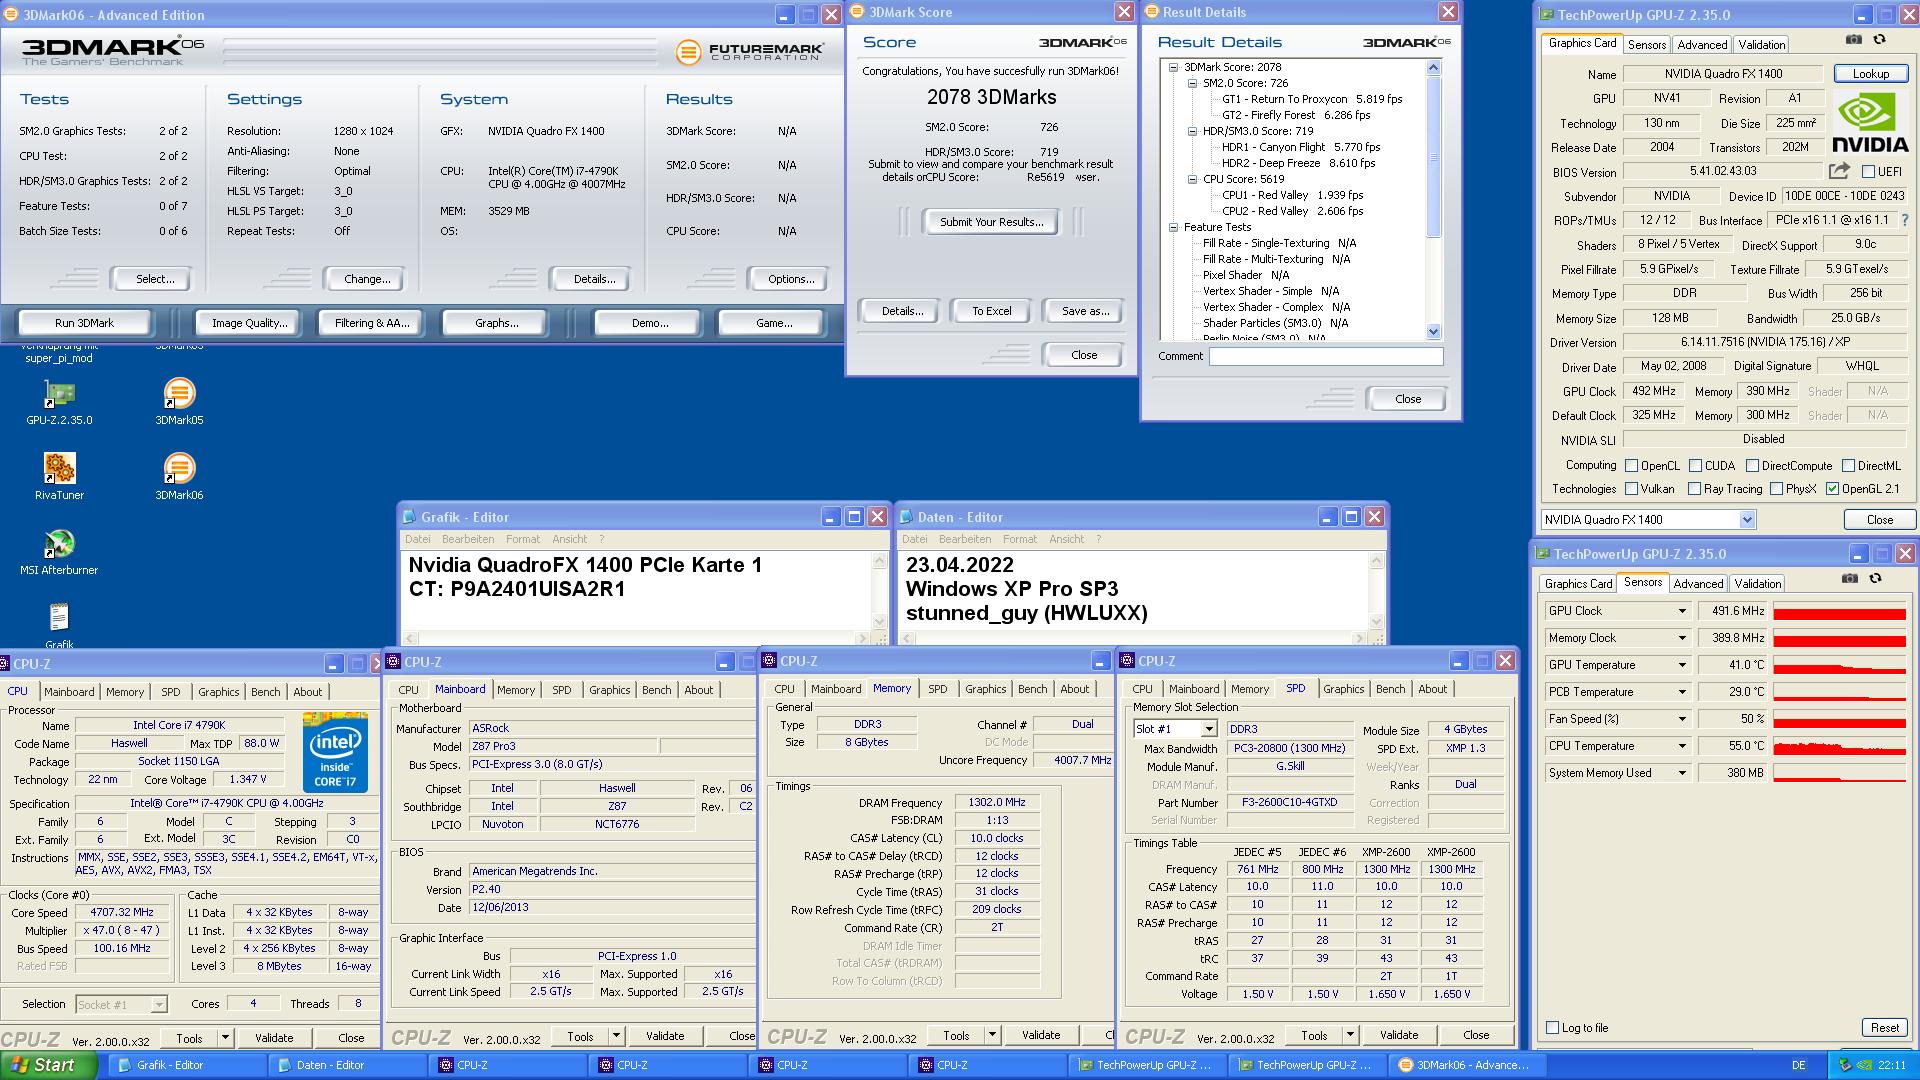Open the Fan Speed (%) sensor dropdown

1681,719
